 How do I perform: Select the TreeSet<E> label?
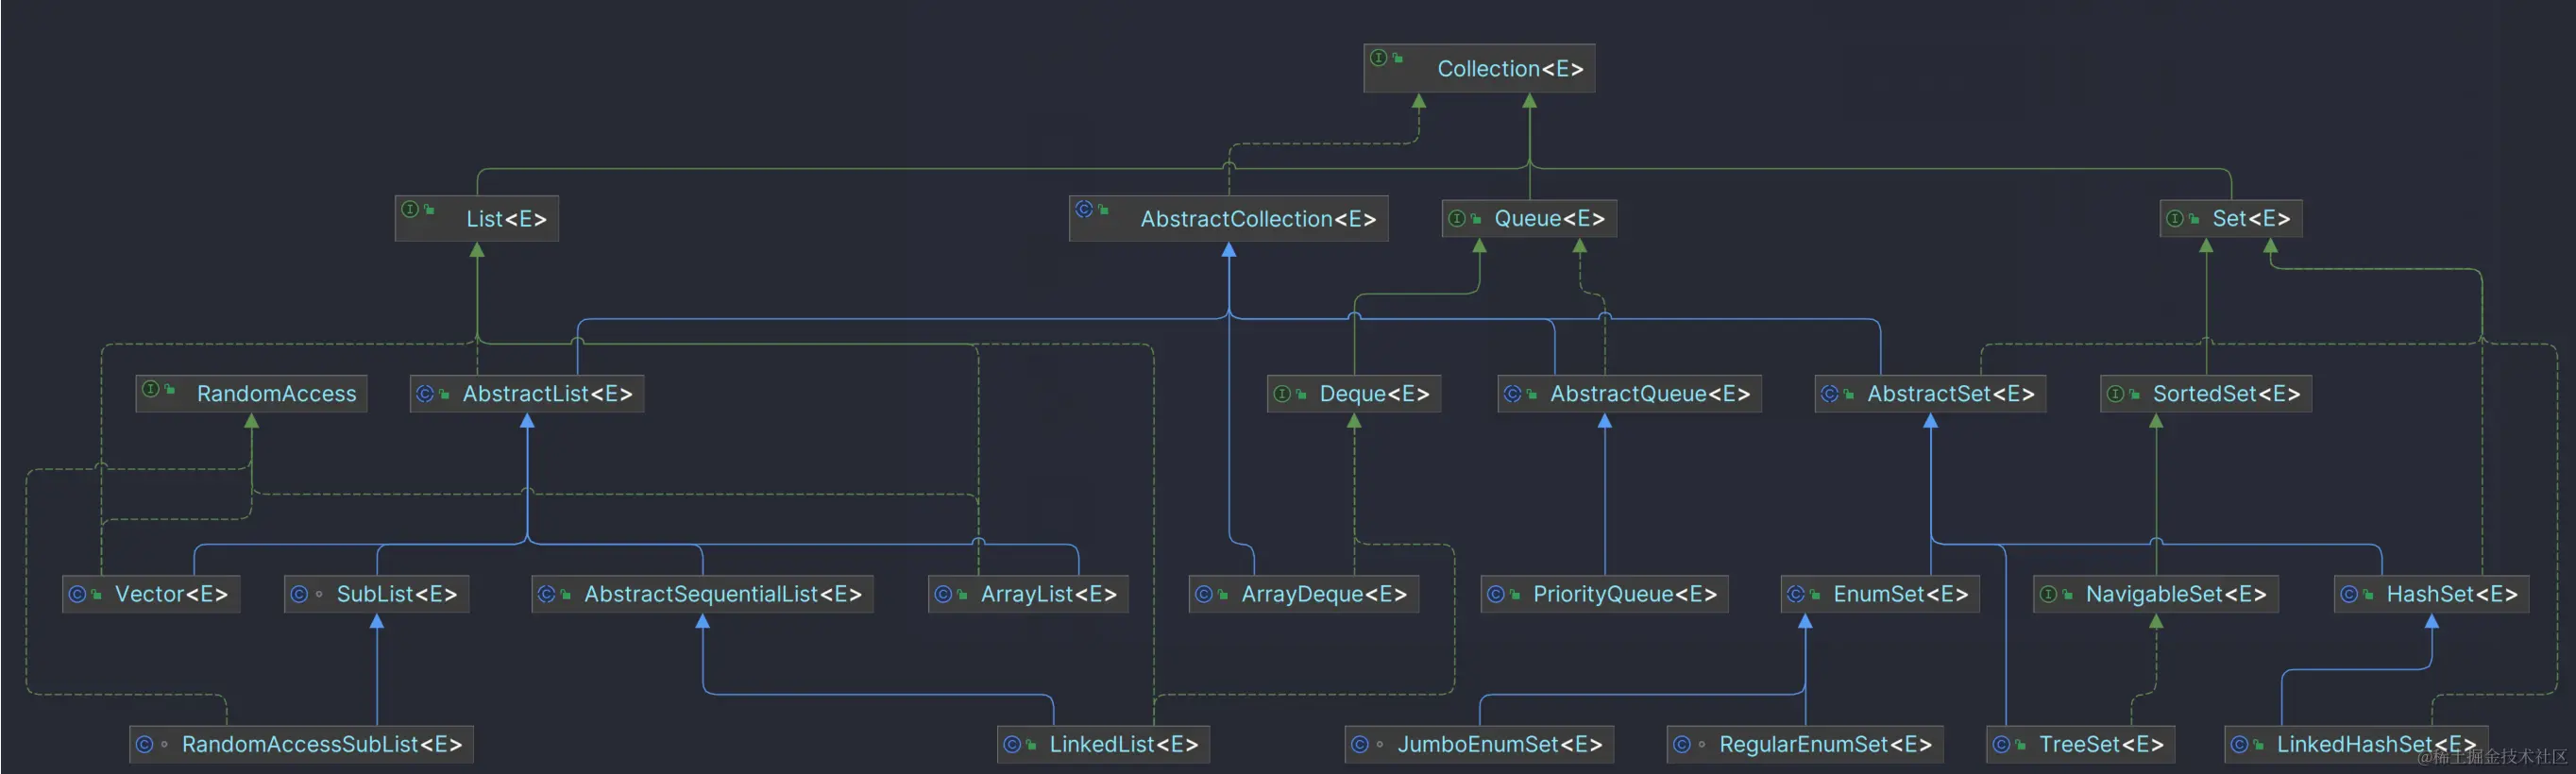pos(2101,744)
